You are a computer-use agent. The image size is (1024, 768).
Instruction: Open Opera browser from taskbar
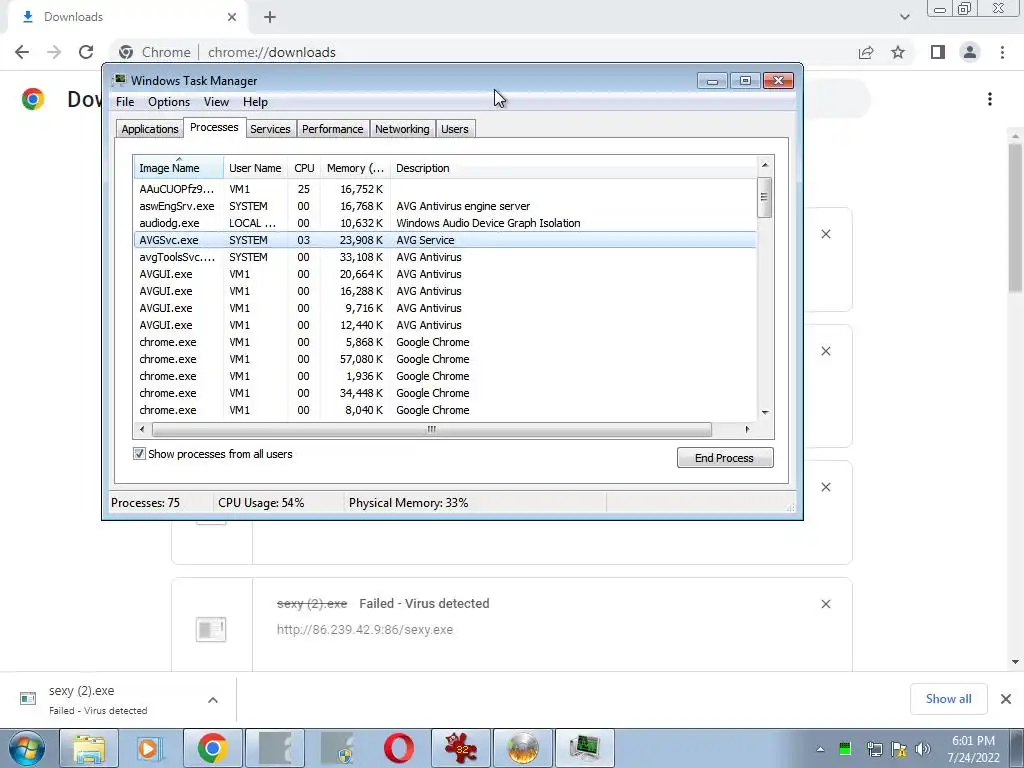[x=398, y=748]
